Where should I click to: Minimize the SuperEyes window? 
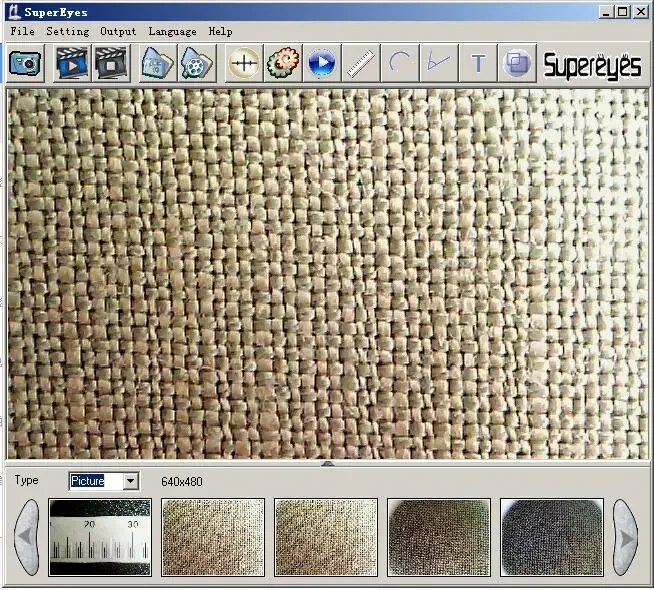606,12
